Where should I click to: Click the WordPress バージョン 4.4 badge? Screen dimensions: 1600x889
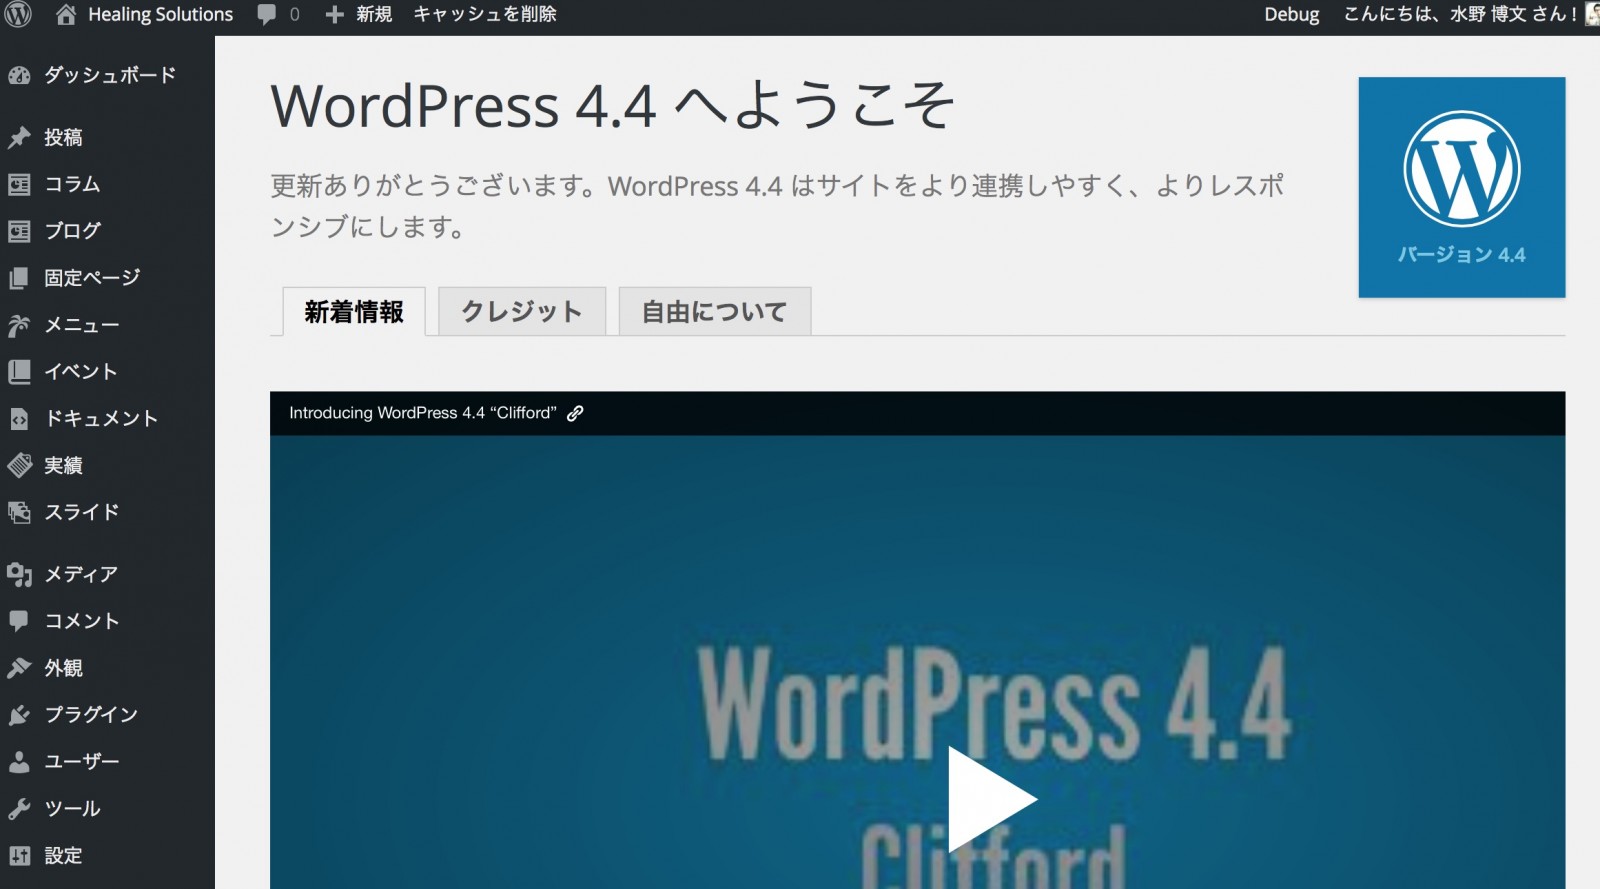tap(1461, 187)
